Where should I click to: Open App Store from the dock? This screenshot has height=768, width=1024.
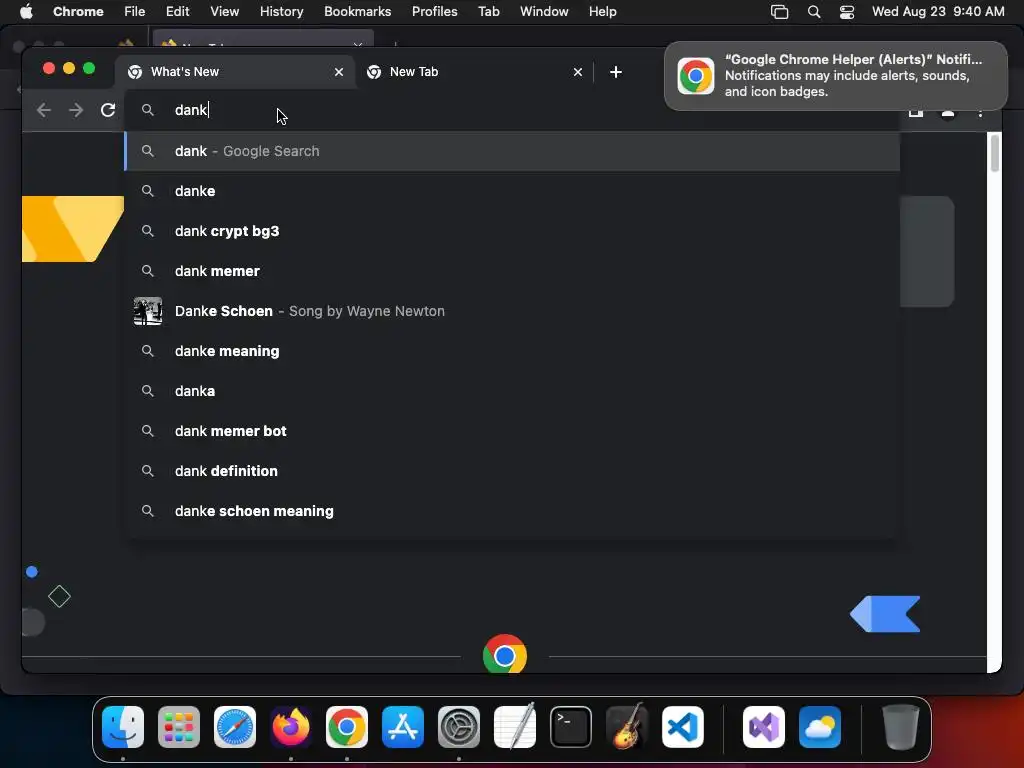pos(403,727)
